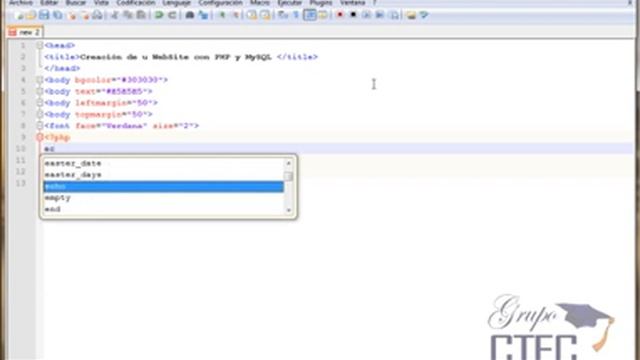
Task: Click the autocomplete scrollbar thumb
Action: pos(289,176)
